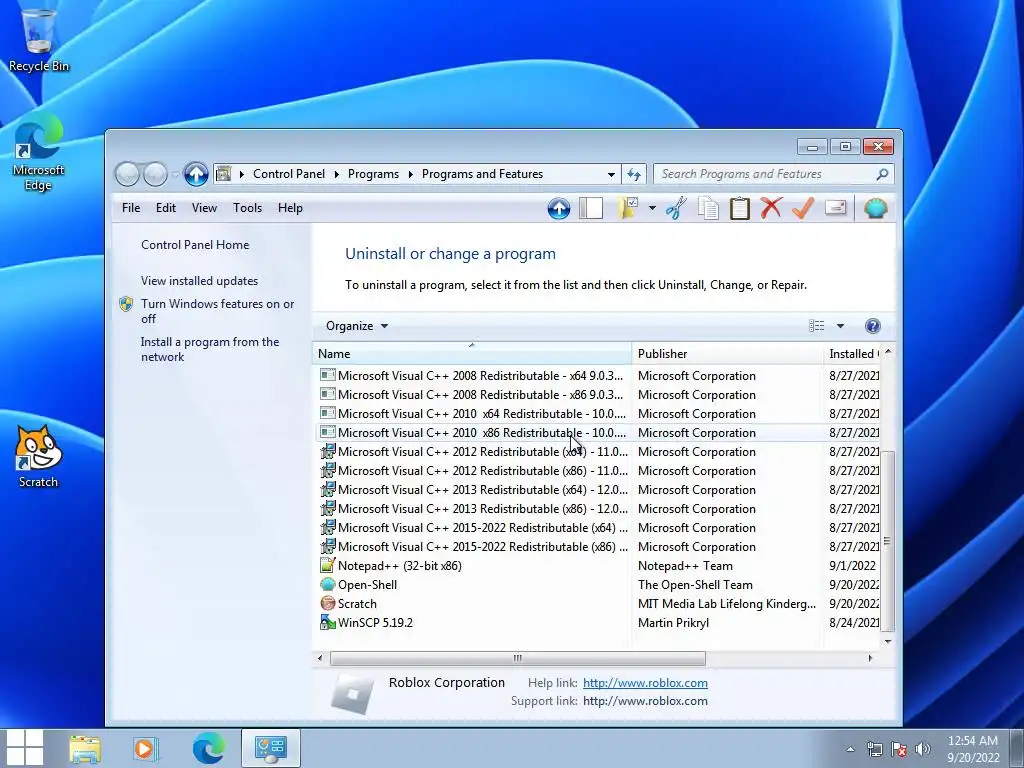Select Notepad++ (32-bit x86) entry
This screenshot has width=1024, height=768.
coord(400,566)
